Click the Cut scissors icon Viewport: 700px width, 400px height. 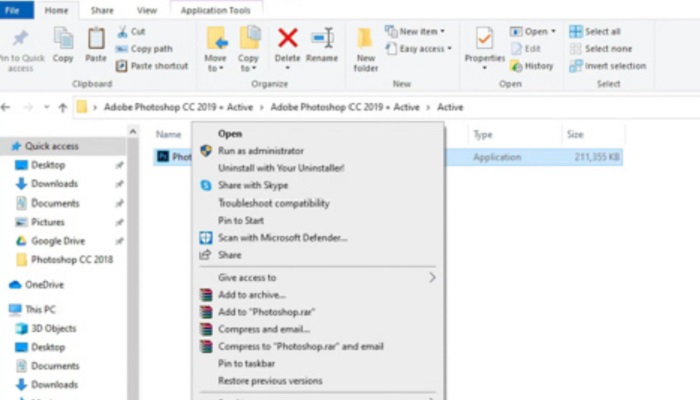122,32
